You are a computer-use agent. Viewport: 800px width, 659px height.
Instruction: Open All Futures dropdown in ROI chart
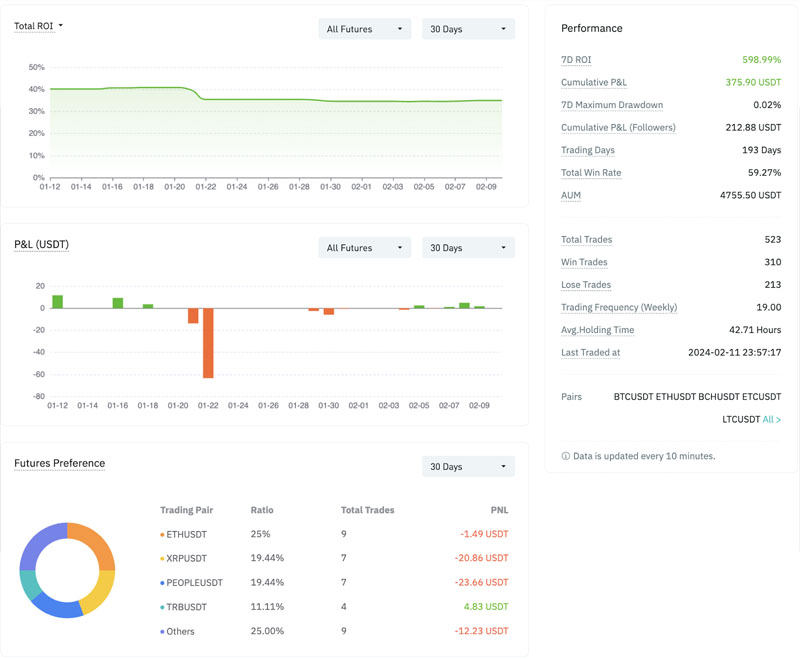(x=364, y=29)
